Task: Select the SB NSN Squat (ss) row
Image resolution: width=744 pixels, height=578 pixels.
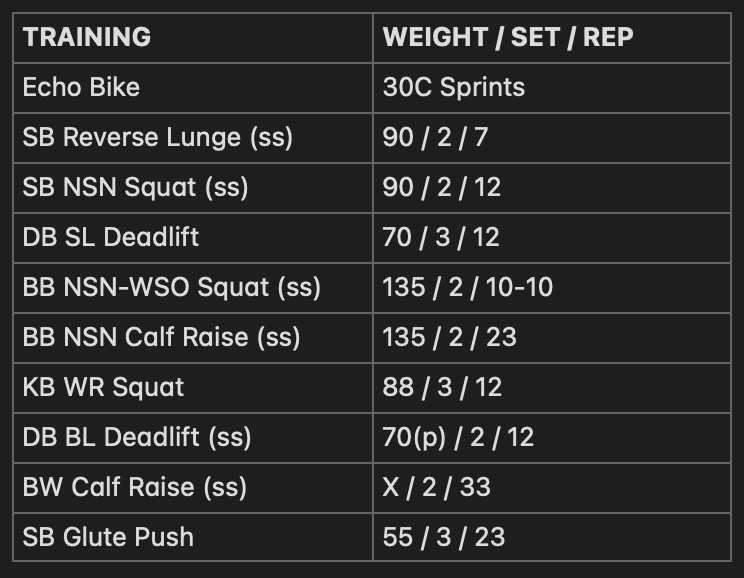Action: (372, 187)
